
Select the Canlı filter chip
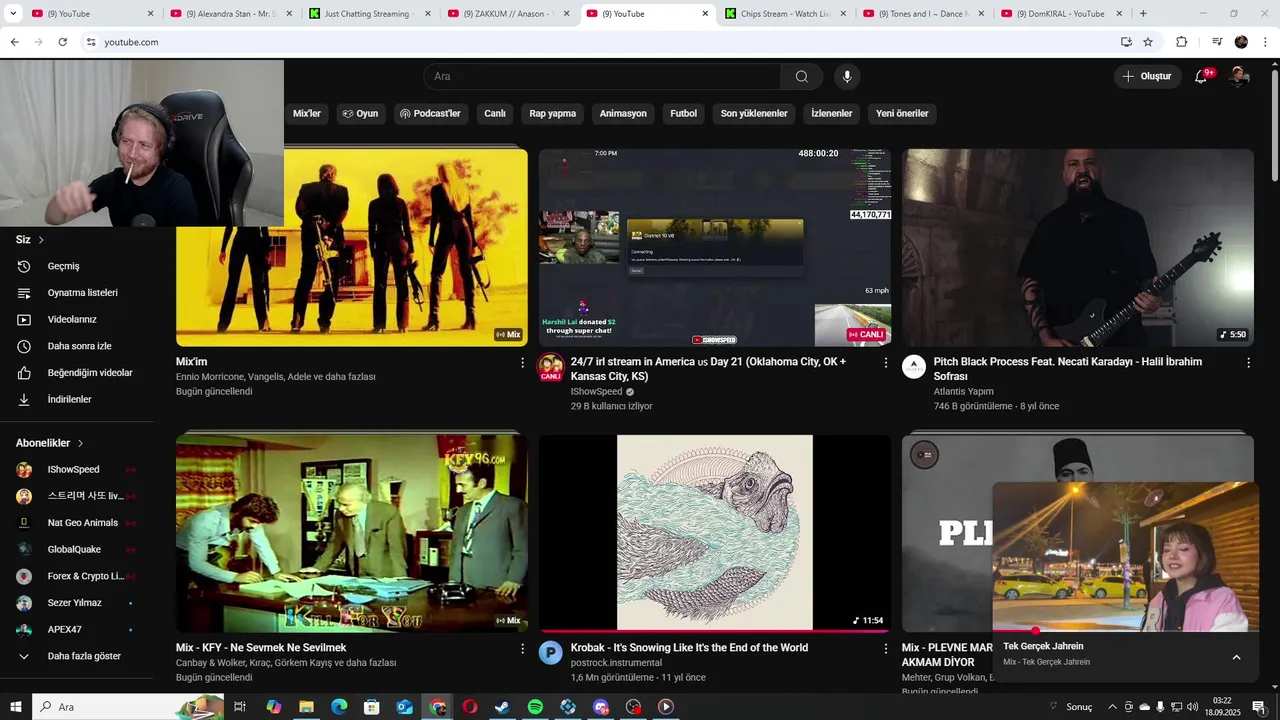coord(495,114)
